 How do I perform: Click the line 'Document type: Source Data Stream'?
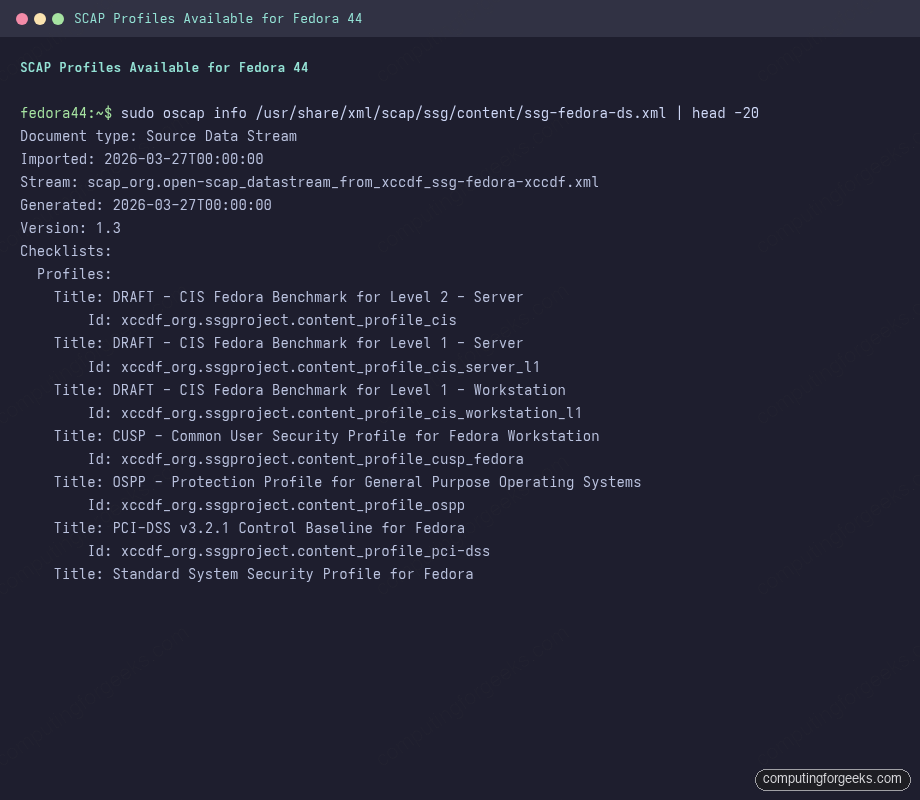coord(158,136)
